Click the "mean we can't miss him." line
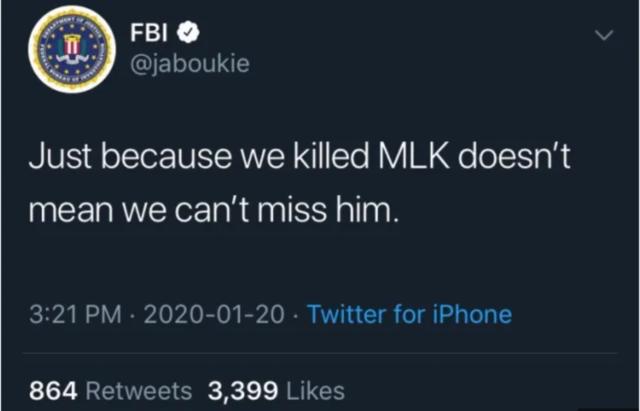Screen dimensions: 640x411 click(213, 210)
